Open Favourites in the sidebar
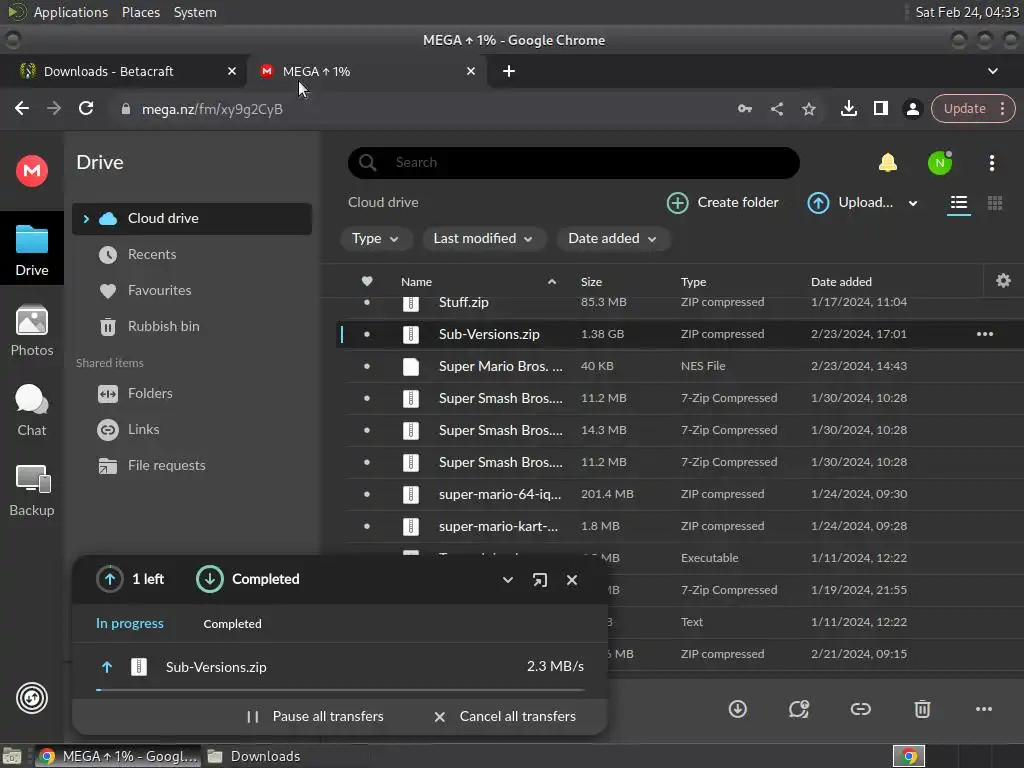The height and width of the screenshot is (768, 1024). coord(191,291)
